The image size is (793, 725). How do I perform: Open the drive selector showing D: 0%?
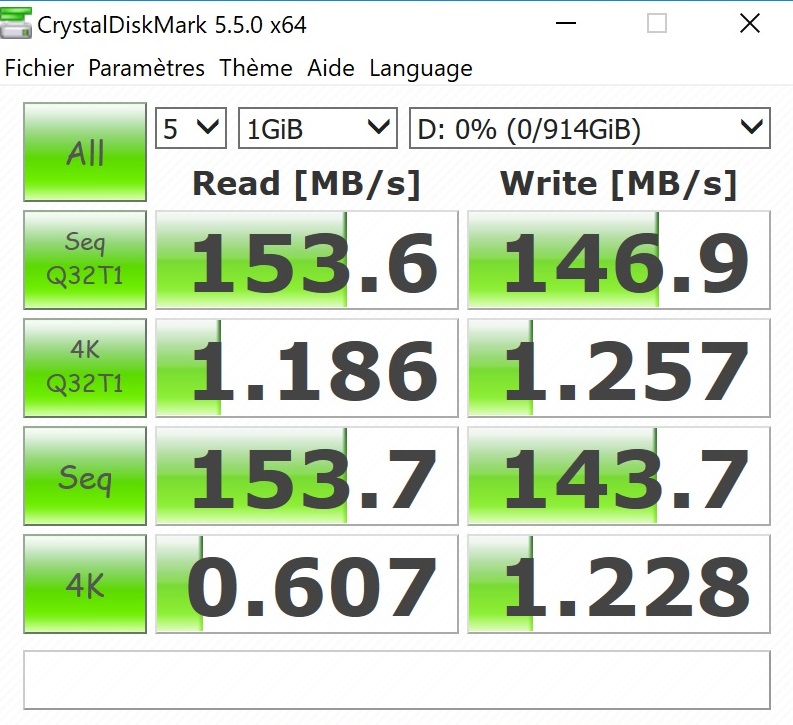pos(589,128)
